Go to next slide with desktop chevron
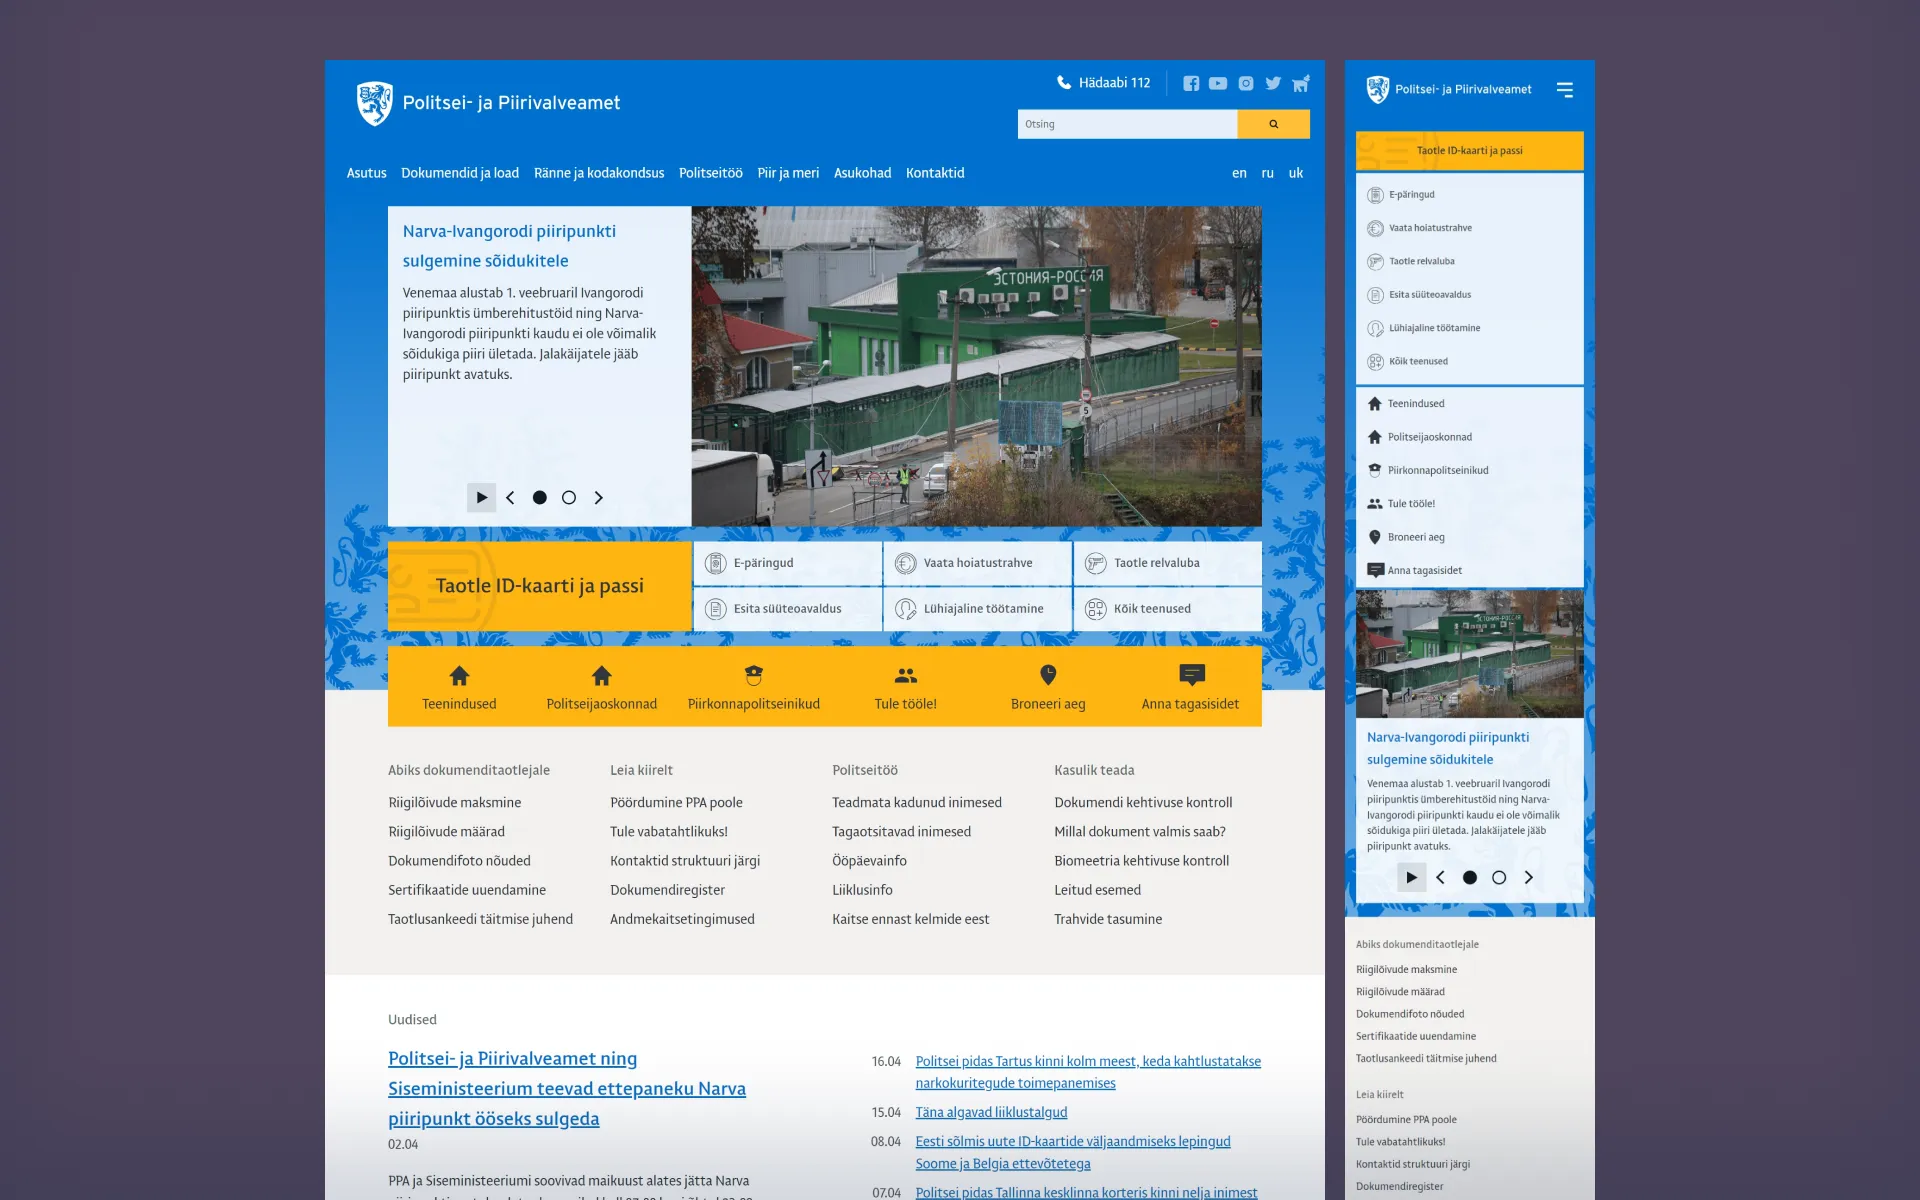 (x=598, y=498)
